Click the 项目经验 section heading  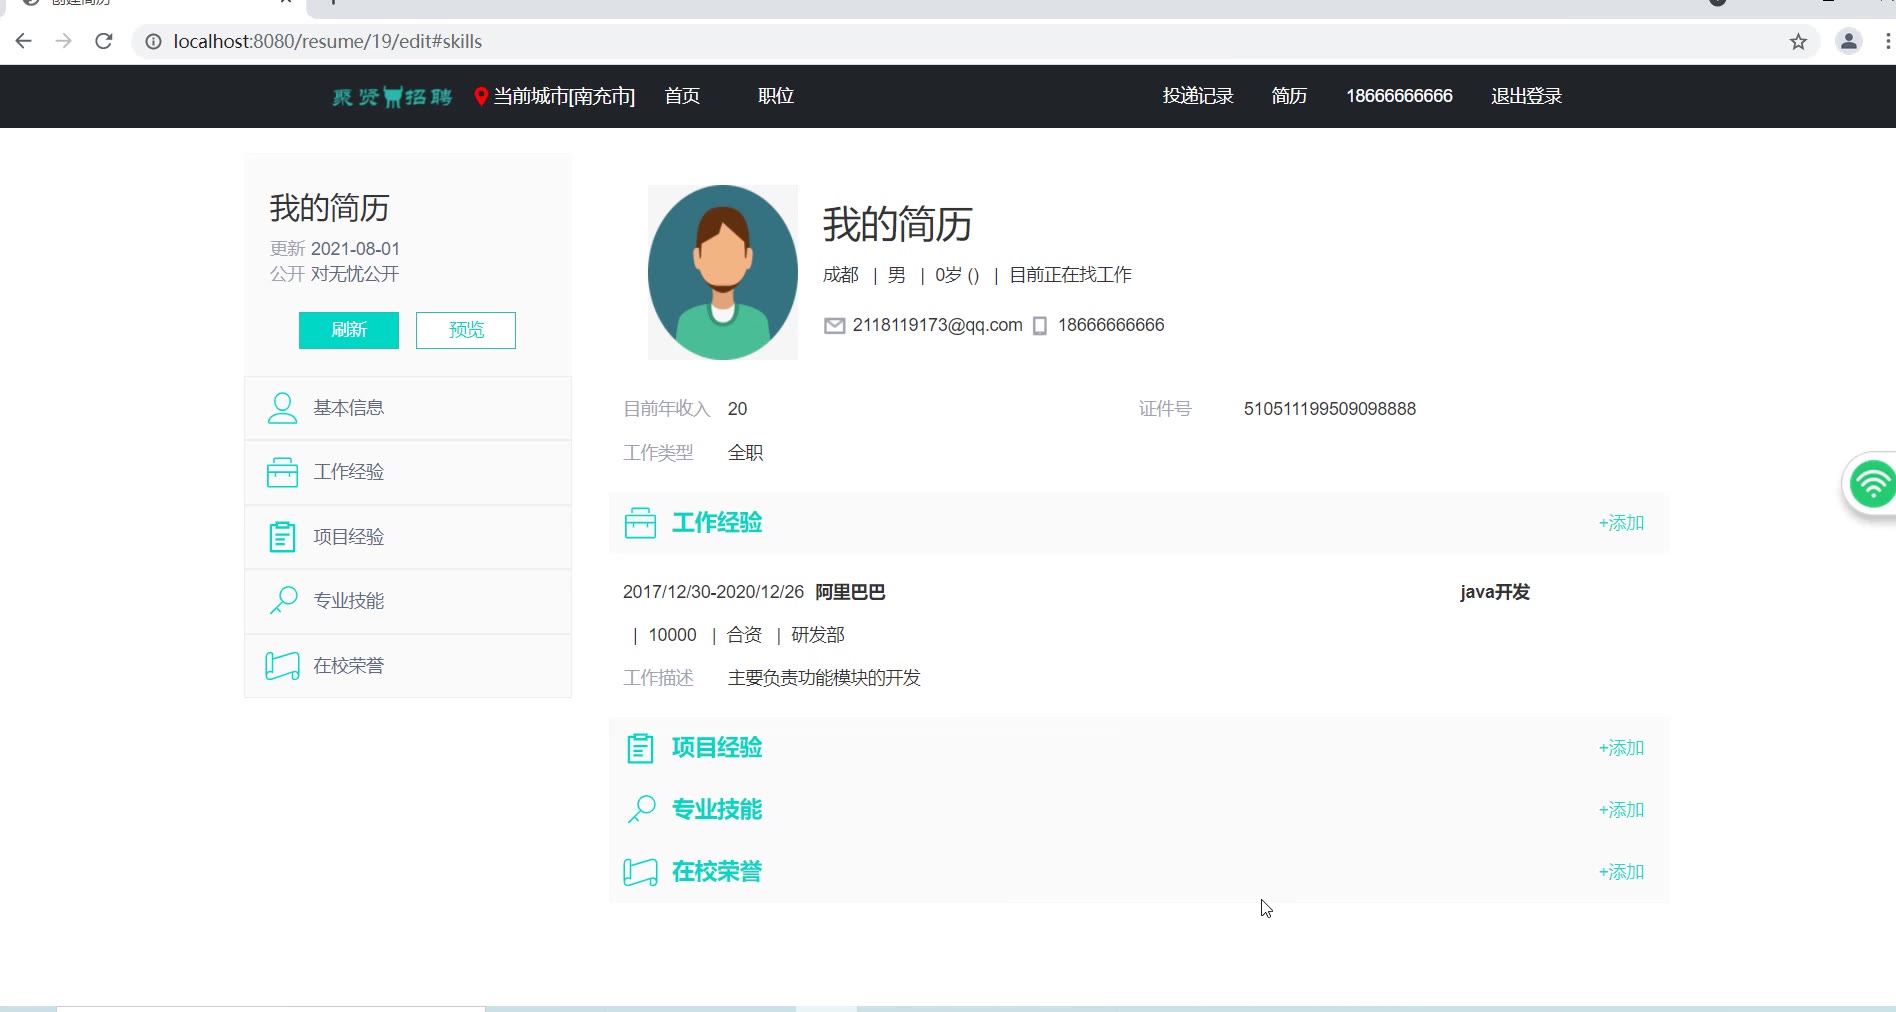click(717, 748)
